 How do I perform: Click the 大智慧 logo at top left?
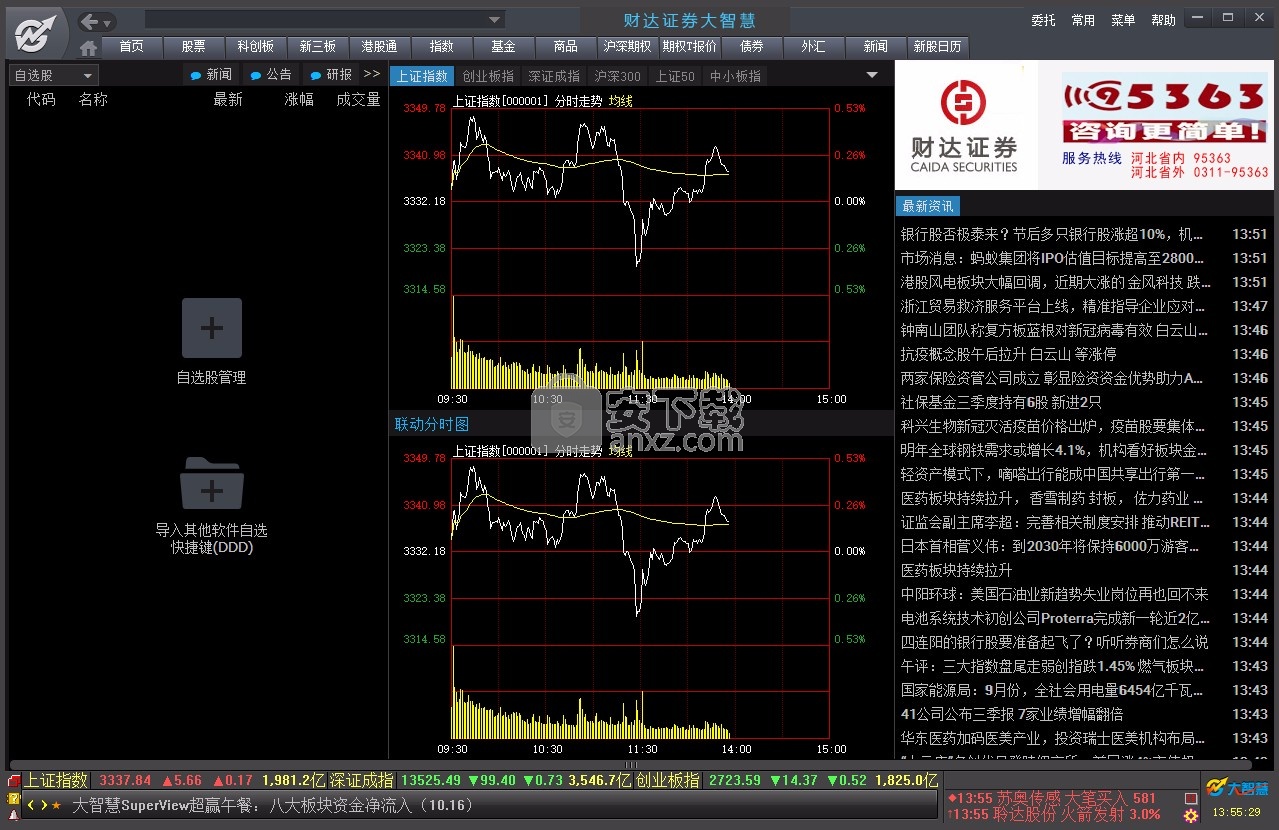34,33
